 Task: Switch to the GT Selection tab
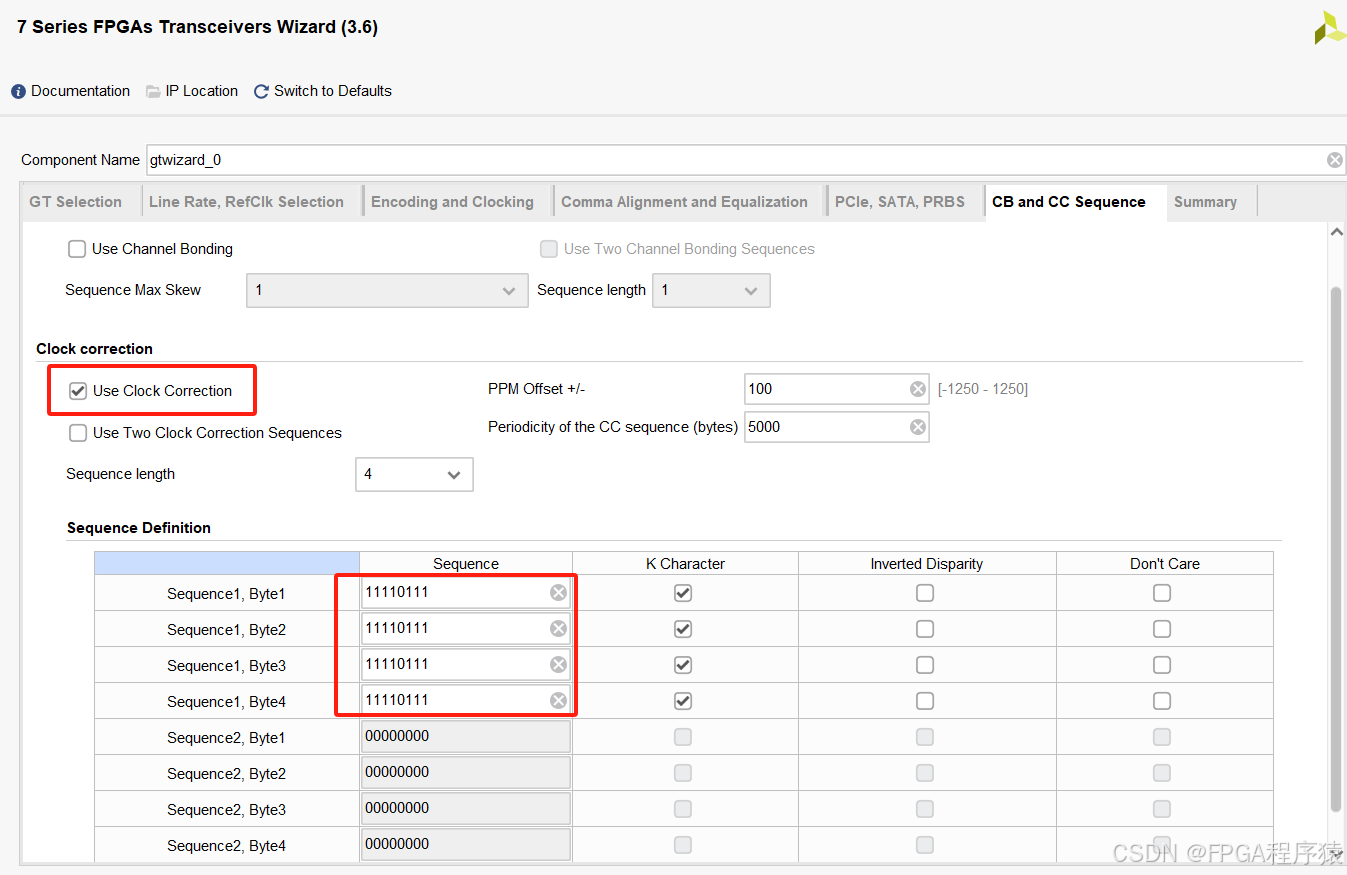76,202
